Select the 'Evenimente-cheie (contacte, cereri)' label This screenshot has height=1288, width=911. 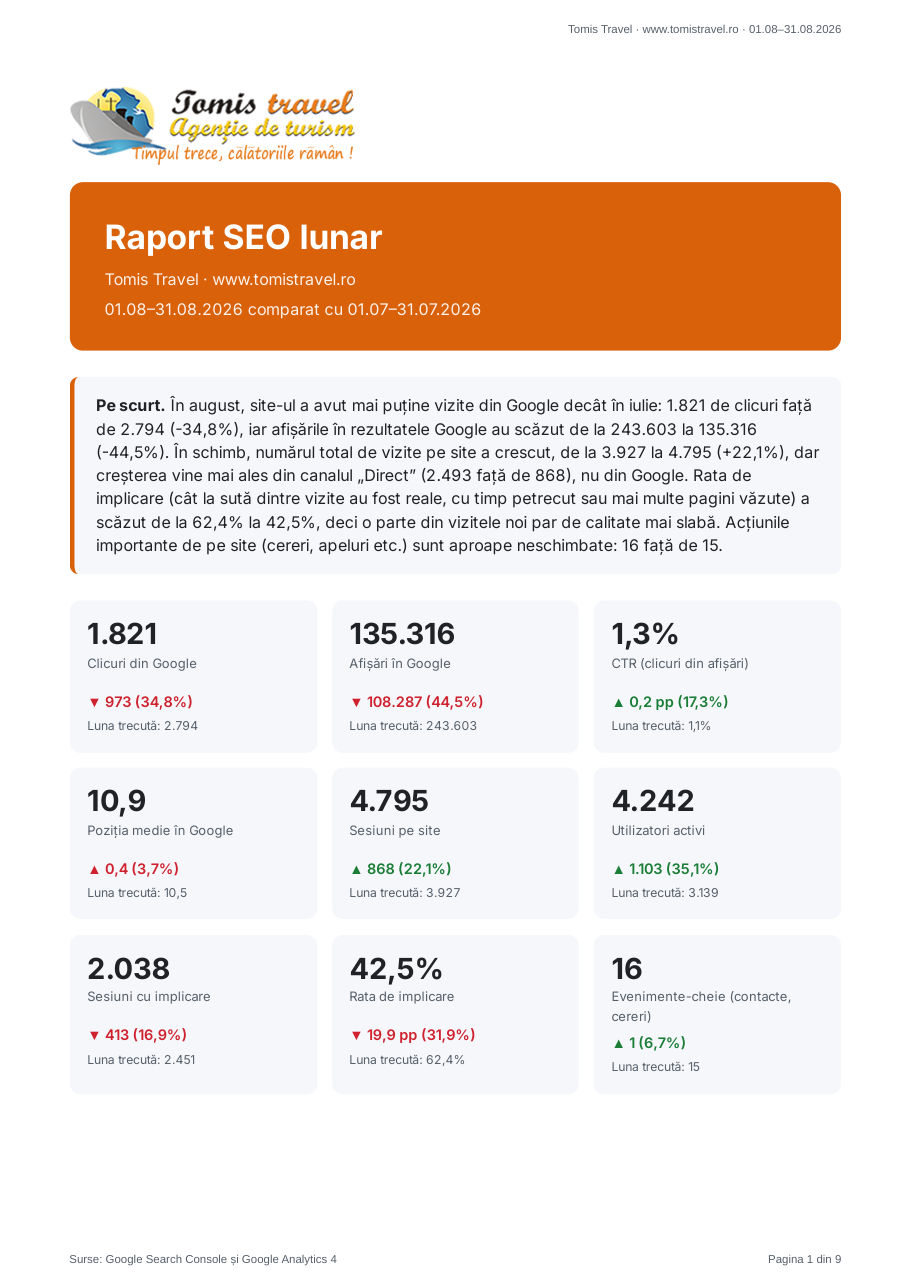[x=702, y=1006]
